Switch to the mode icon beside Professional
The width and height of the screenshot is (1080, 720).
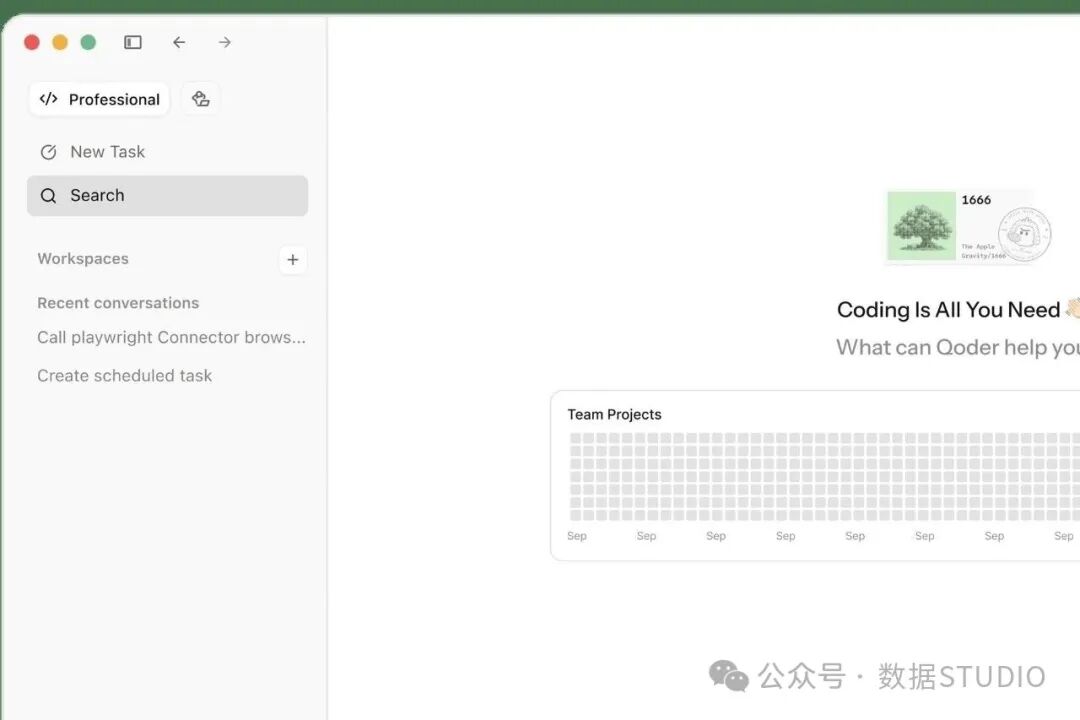click(200, 99)
